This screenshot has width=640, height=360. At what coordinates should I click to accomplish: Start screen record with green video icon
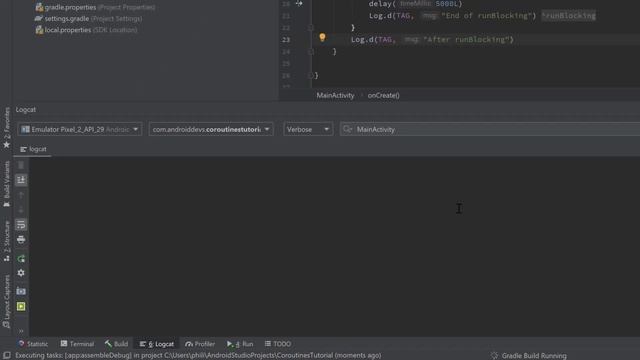point(21,306)
